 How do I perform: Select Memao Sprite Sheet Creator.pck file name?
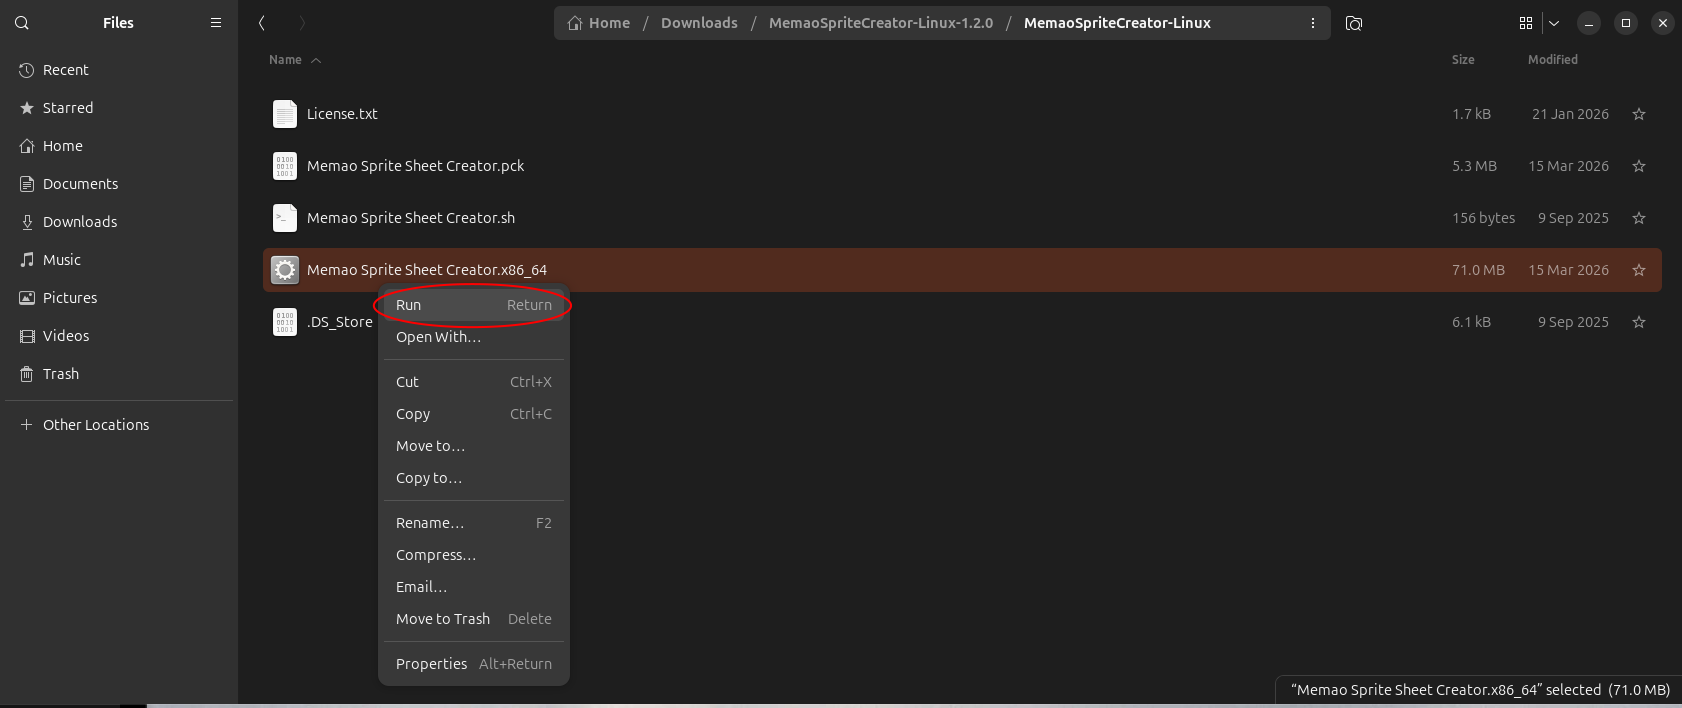[415, 166]
